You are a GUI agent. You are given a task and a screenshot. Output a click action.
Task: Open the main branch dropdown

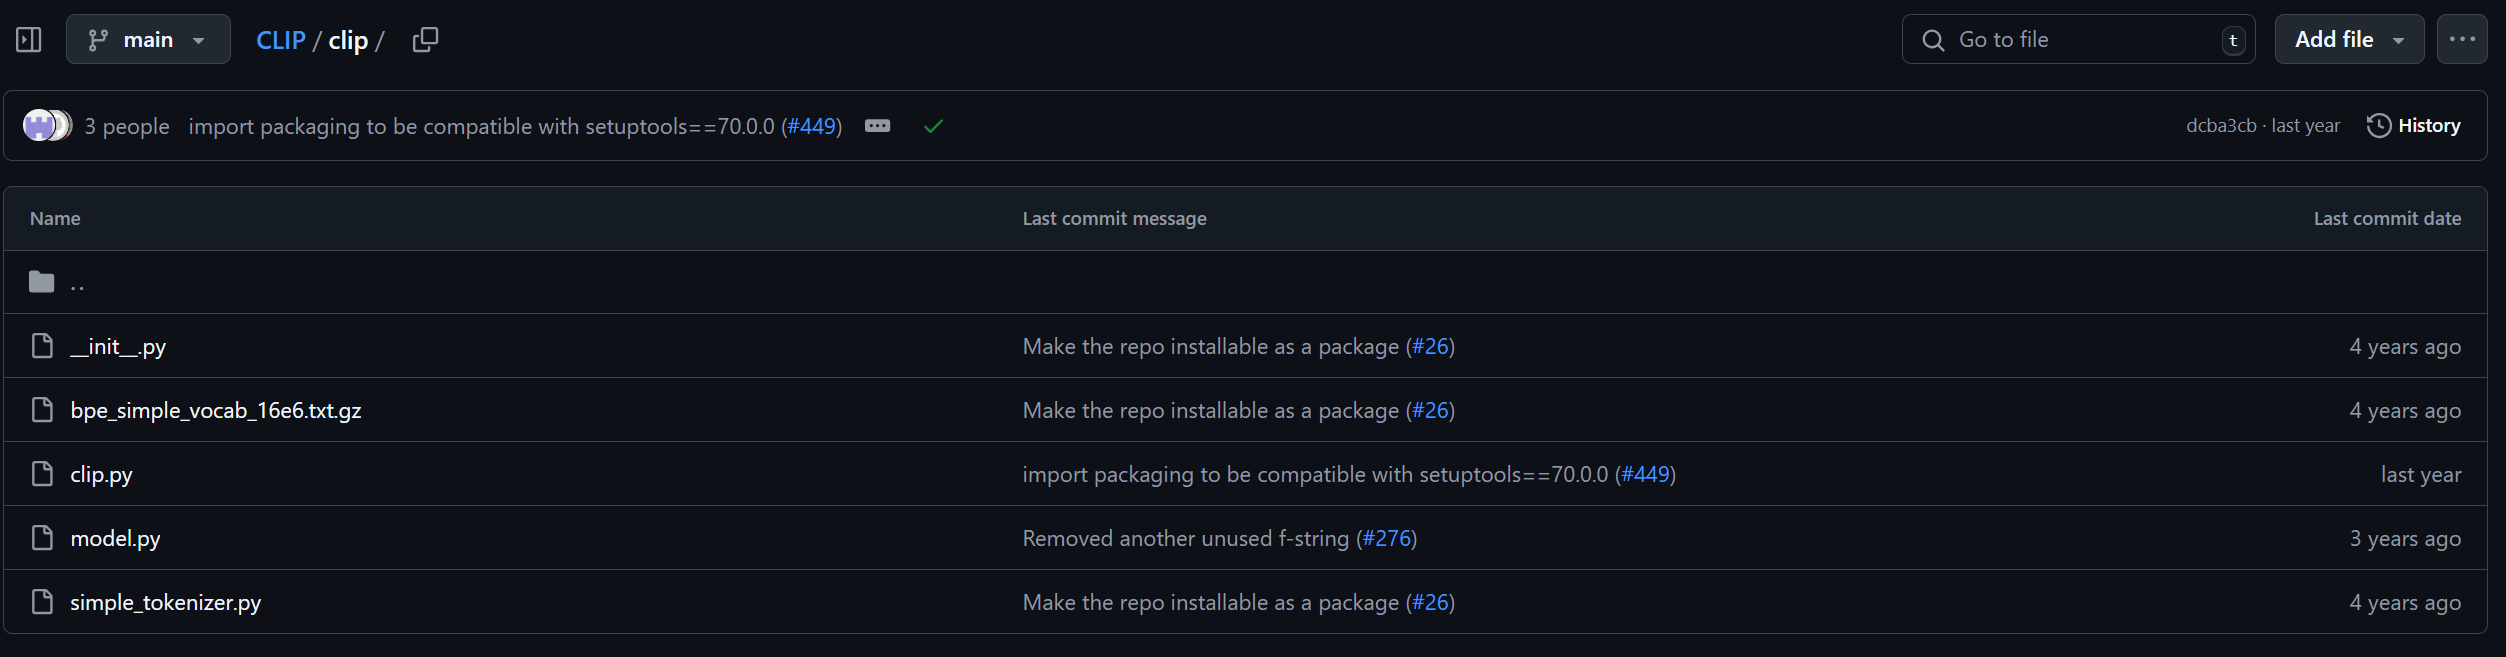coord(148,40)
